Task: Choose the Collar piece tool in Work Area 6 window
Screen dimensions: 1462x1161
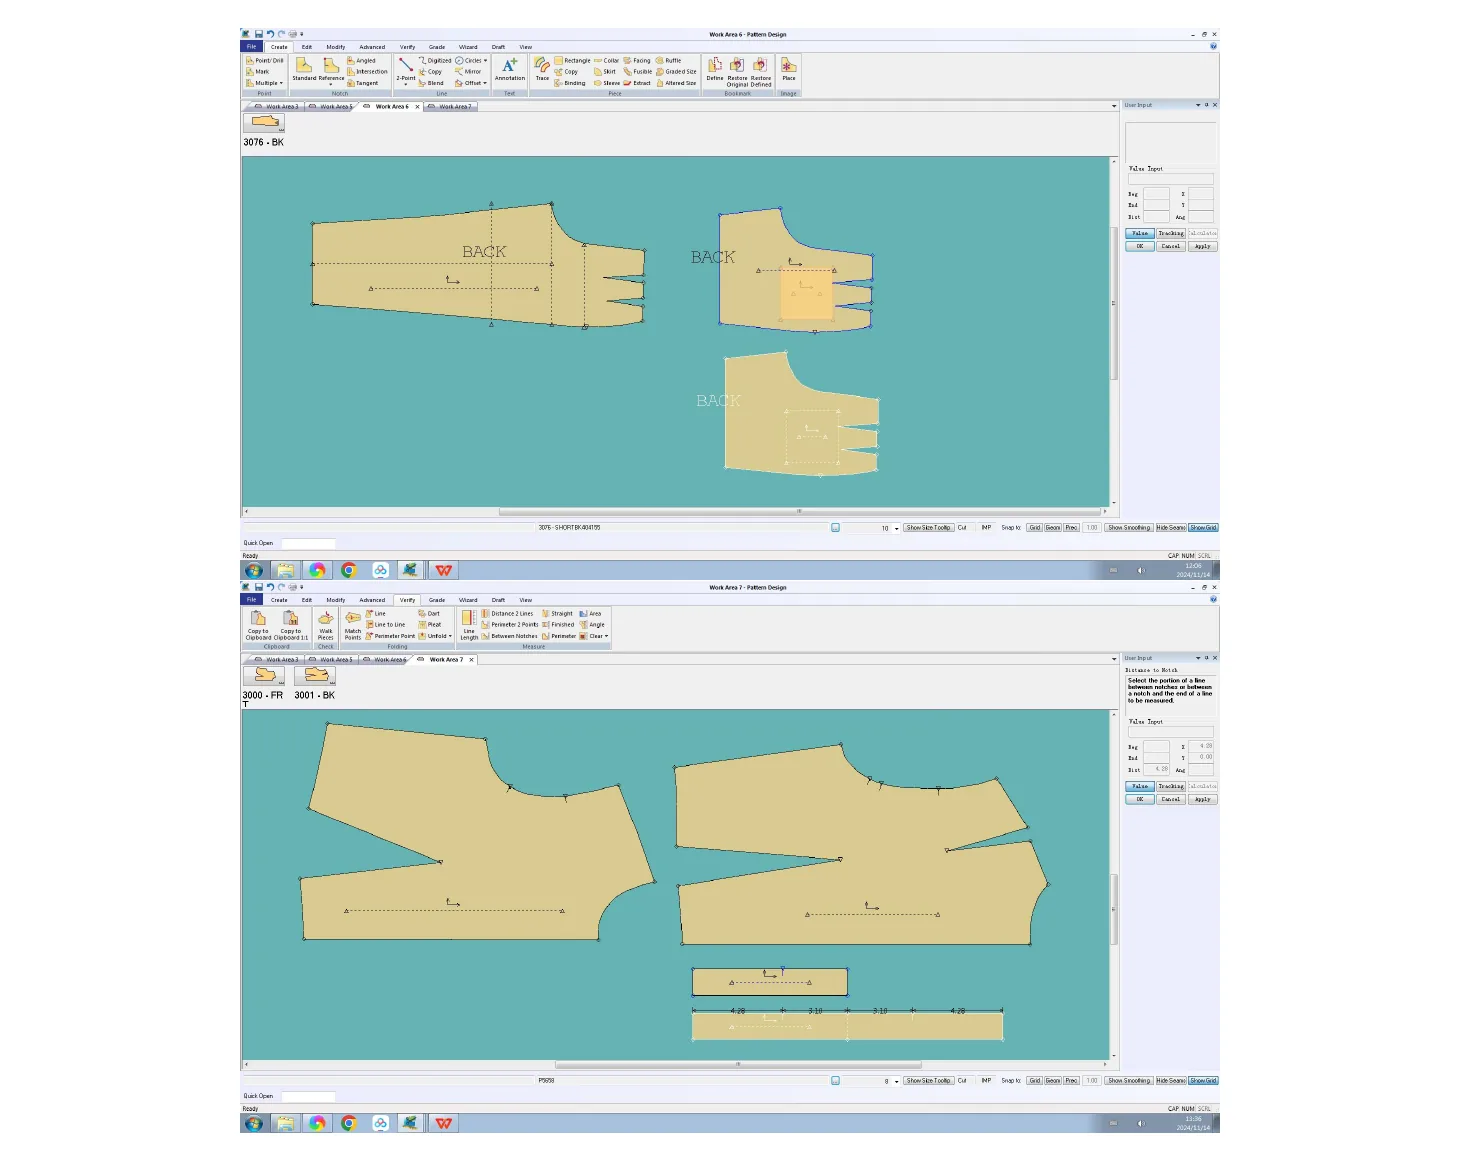Action: tap(607, 61)
